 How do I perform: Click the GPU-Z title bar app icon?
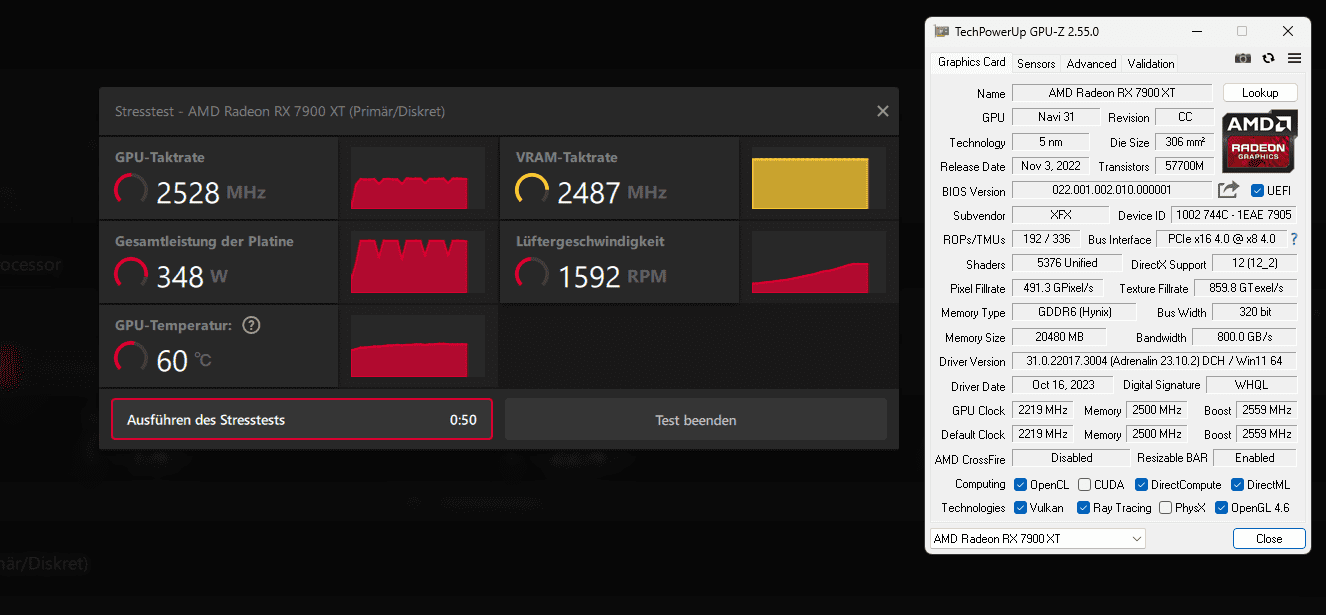(x=942, y=31)
